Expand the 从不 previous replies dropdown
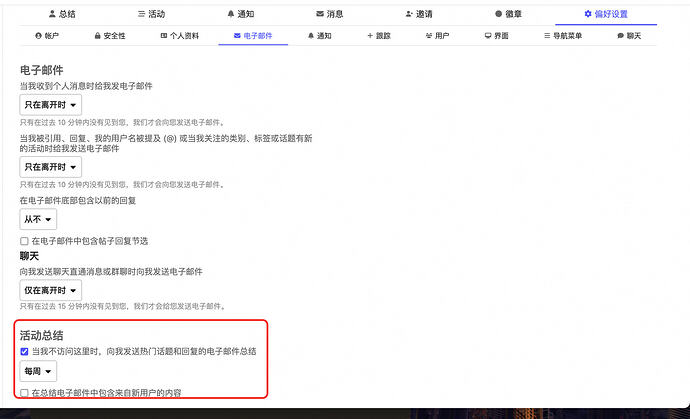The height and width of the screenshot is (419, 690). [38, 218]
